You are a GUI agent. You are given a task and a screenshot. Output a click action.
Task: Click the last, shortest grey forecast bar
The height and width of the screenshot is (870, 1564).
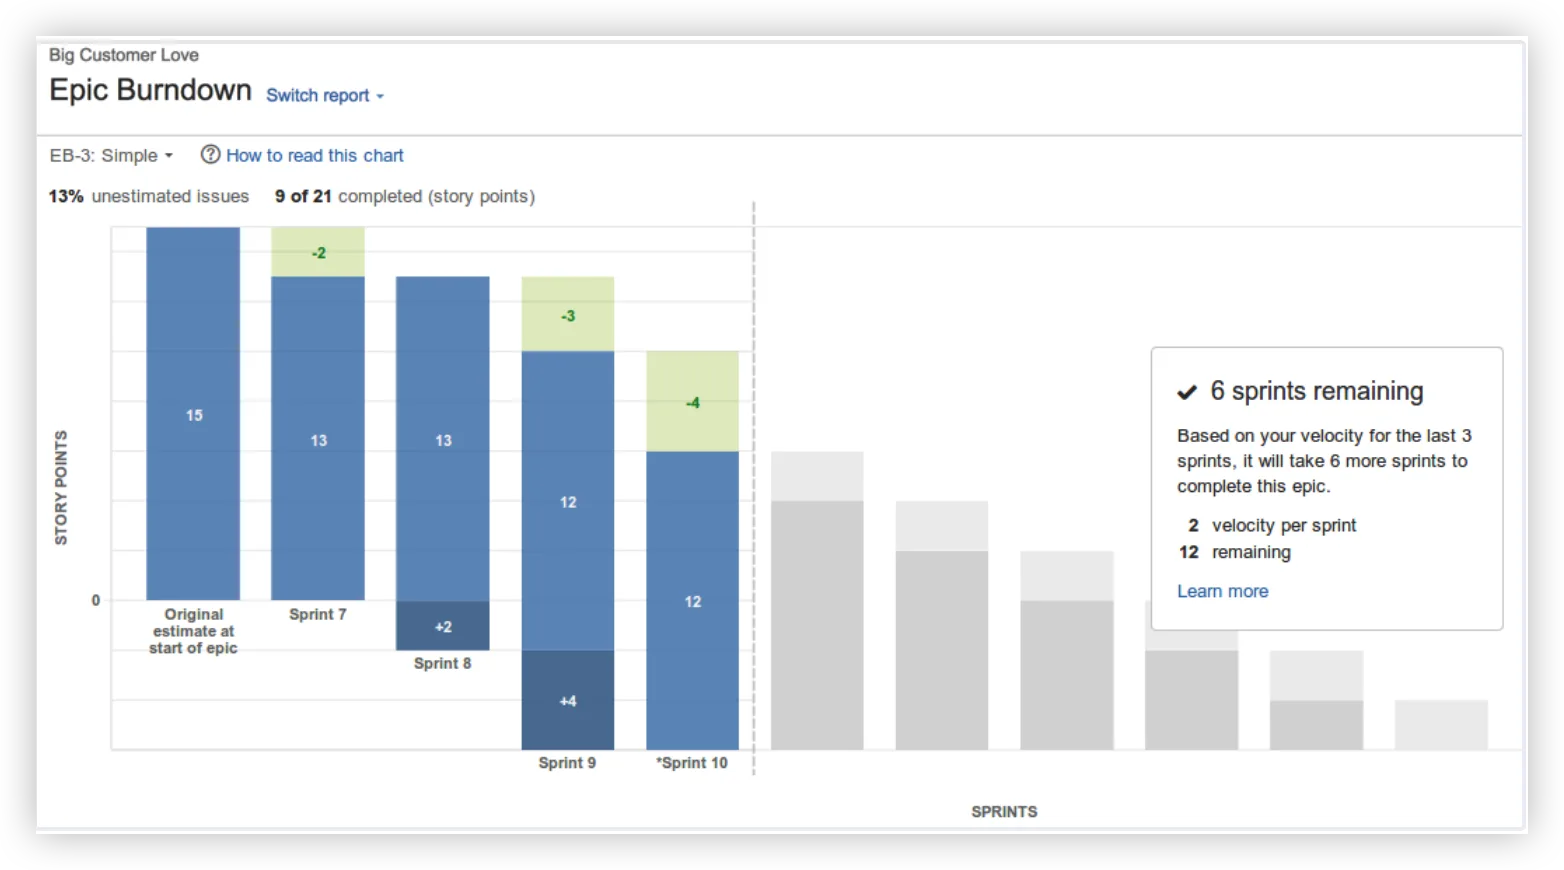pos(1441,725)
